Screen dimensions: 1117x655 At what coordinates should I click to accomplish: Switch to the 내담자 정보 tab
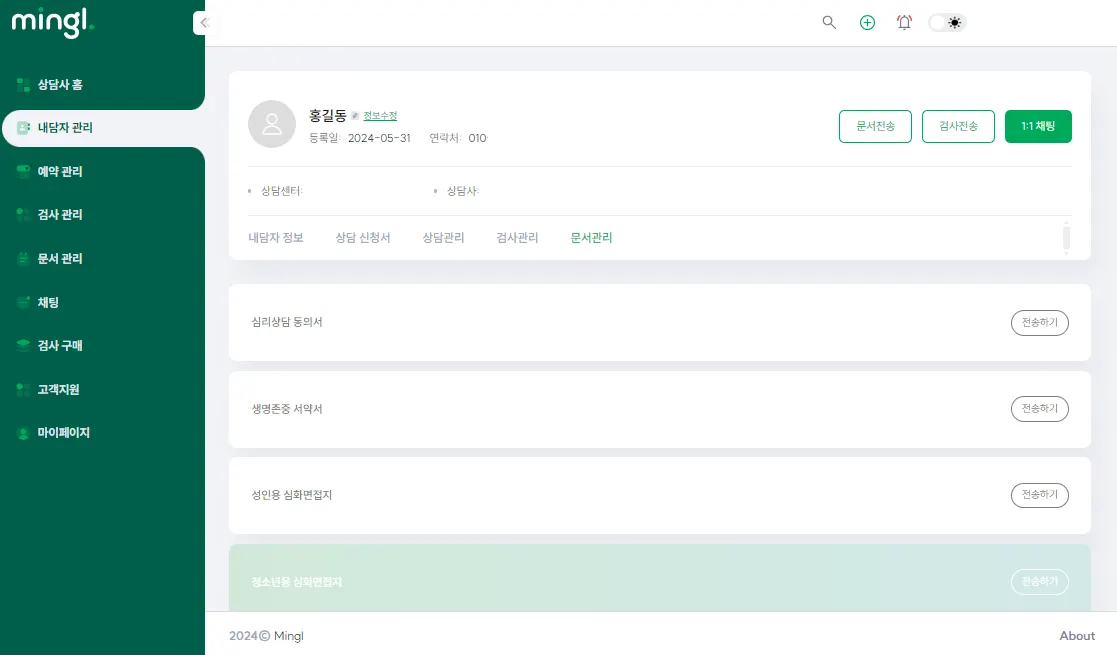click(276, 238)
